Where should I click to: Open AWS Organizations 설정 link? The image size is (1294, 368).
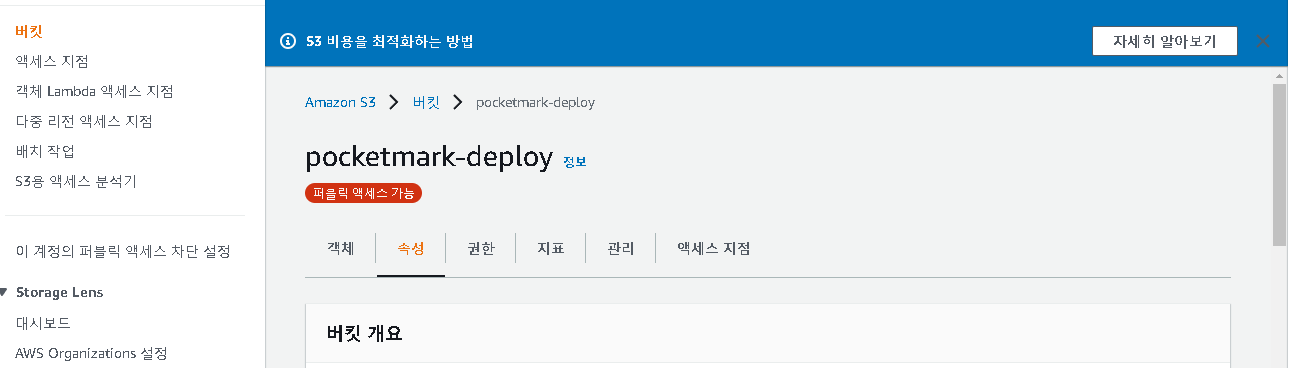[91, 353]
